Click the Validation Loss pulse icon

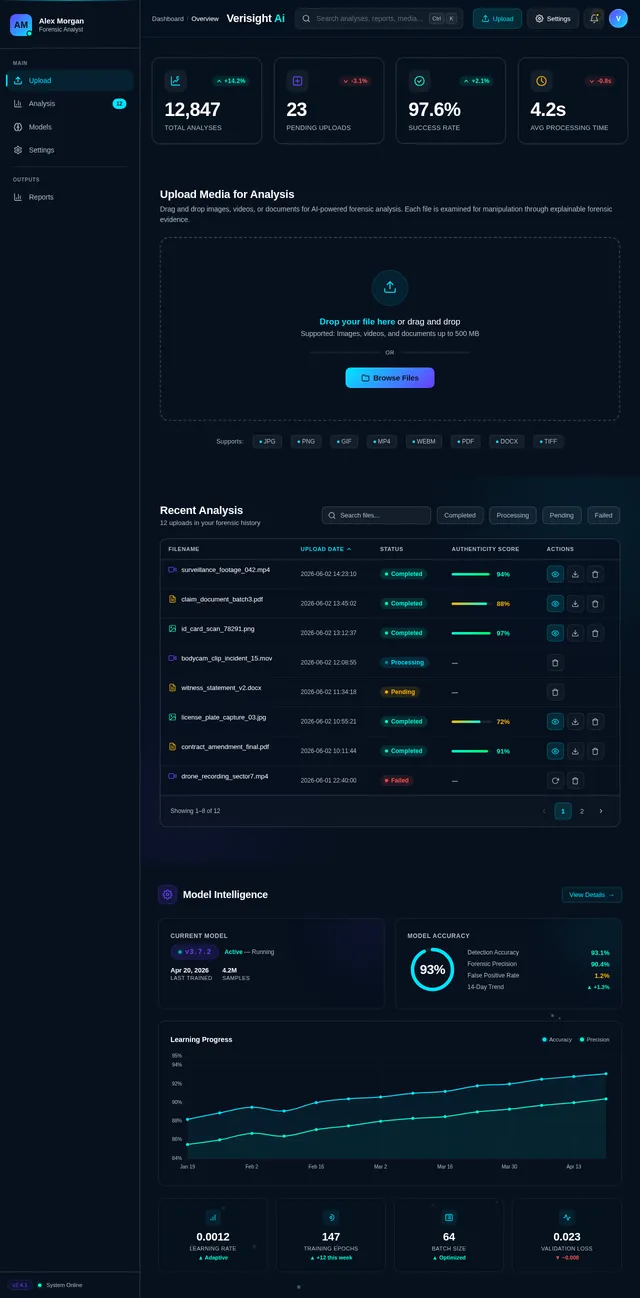click(567, 1217)
